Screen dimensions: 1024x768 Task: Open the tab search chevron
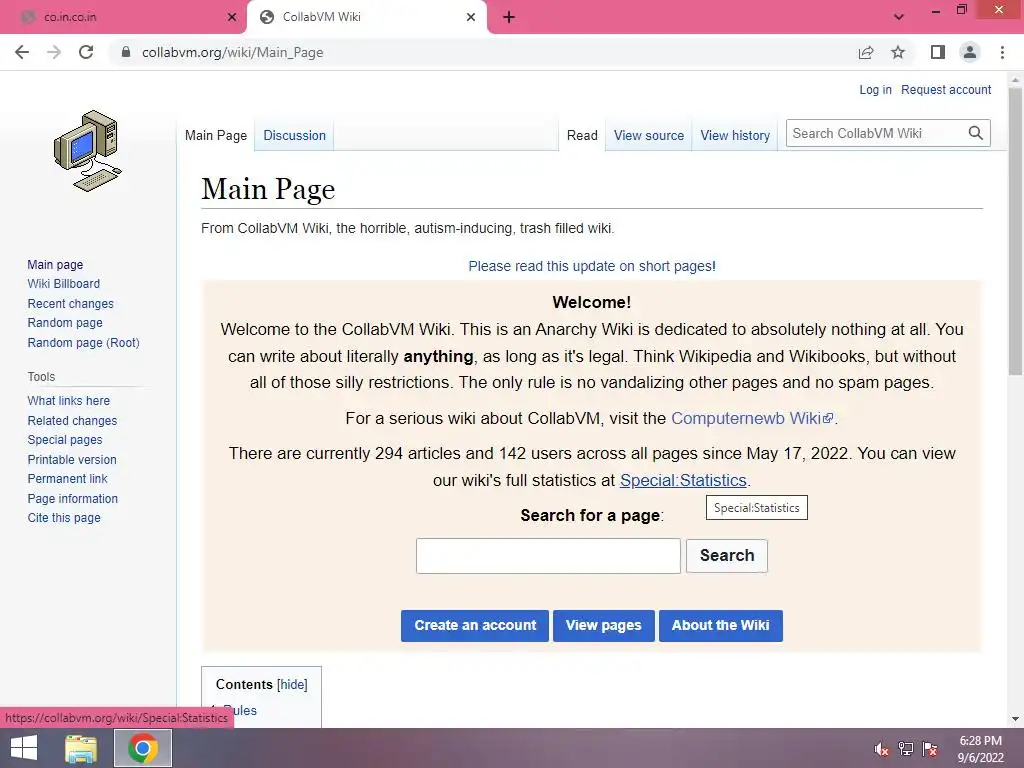[899, 17]
